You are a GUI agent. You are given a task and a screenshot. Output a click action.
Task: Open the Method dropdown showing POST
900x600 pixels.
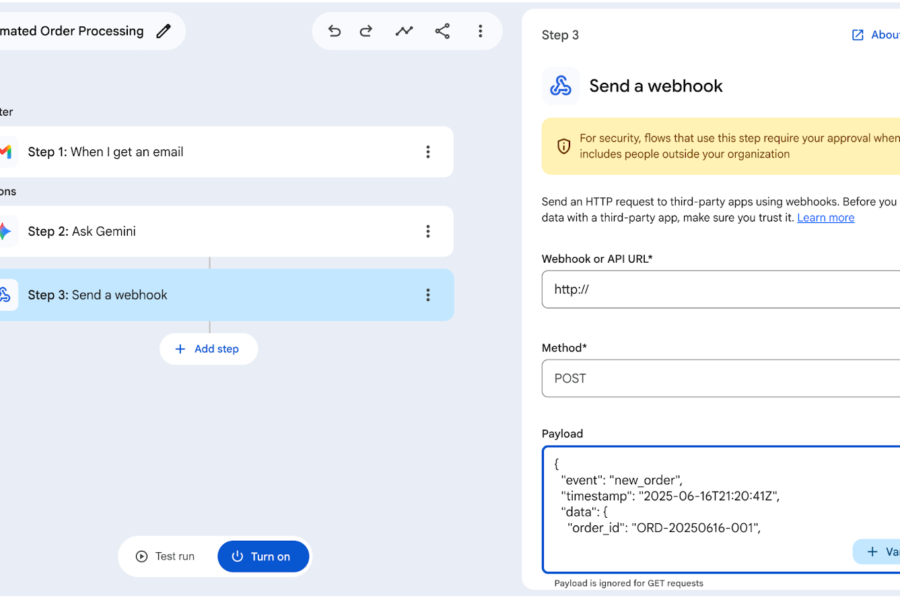click(x=721, y=378)
